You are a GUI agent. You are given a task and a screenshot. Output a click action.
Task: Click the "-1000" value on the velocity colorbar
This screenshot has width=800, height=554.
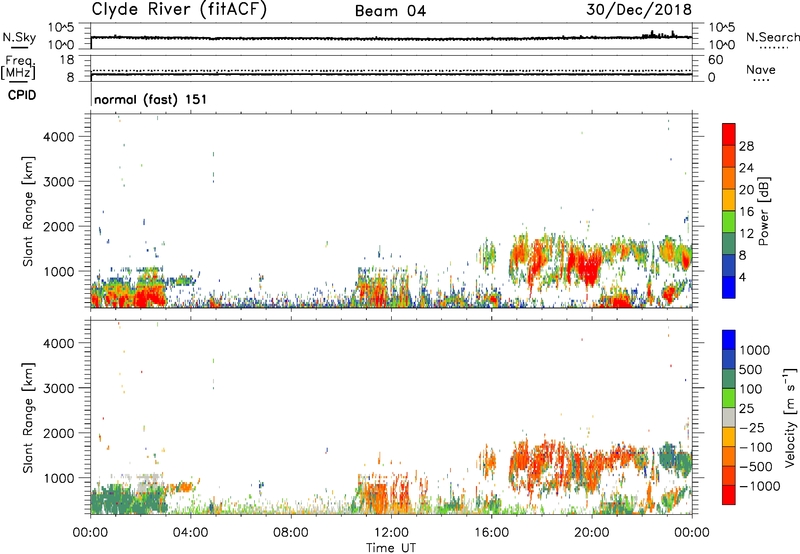click(760, 486)
